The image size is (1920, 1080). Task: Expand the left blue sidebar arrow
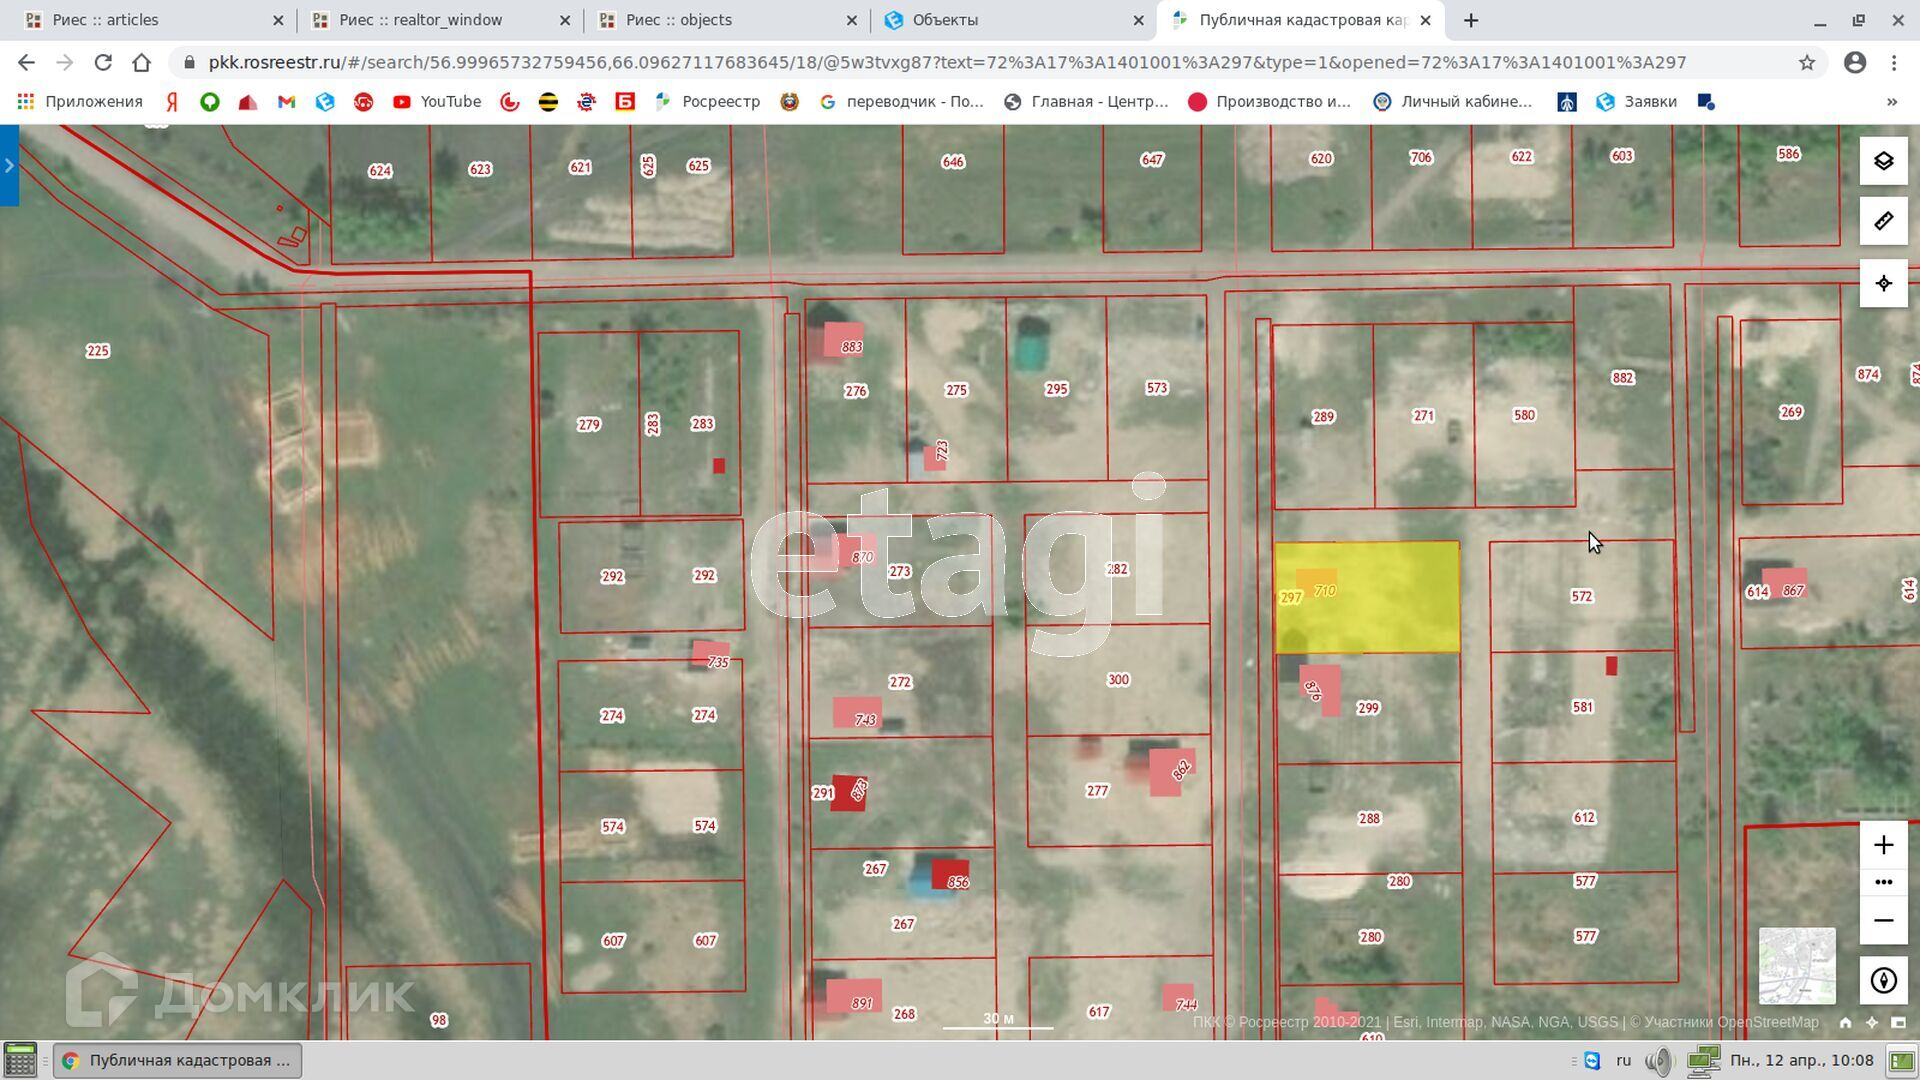(9, 165)
